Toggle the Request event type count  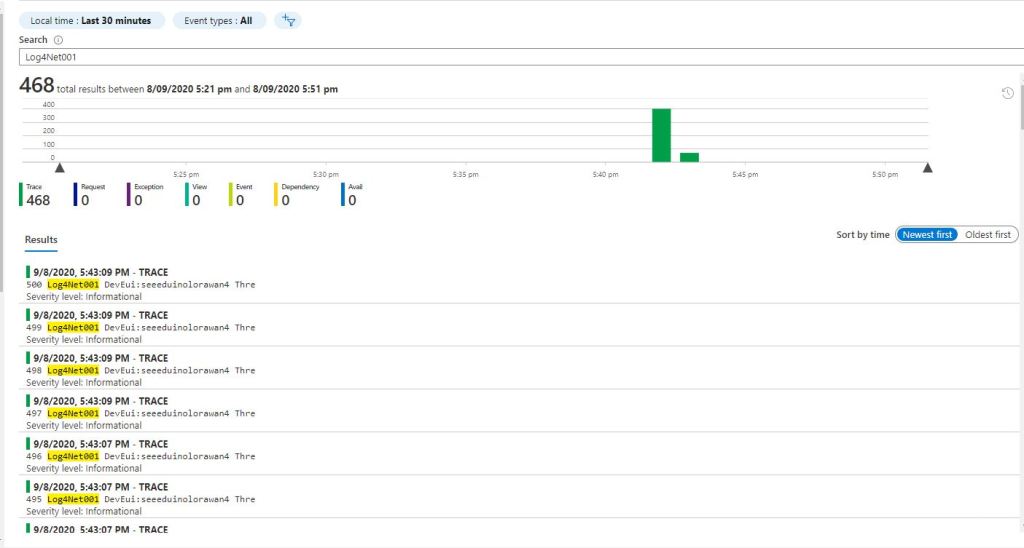click(86, 200)
